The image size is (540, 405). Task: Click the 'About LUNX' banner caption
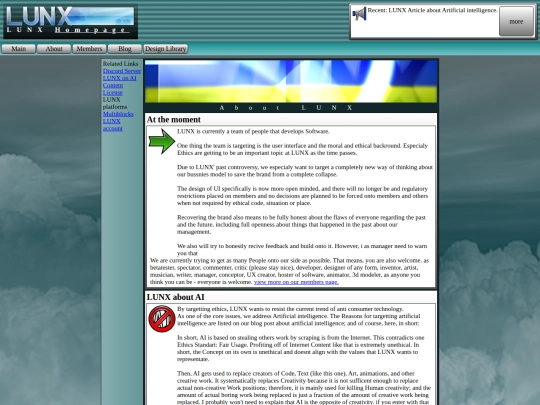287,107
